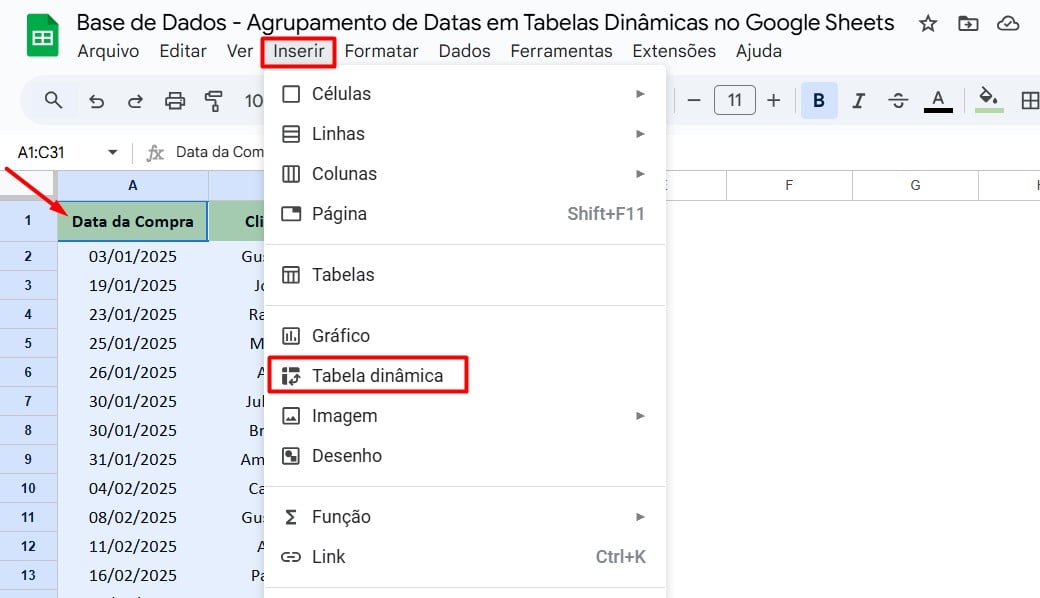This screenshot has width=1040, height=598.
Task: Open the Editar menu
Action: pos(183,51)
